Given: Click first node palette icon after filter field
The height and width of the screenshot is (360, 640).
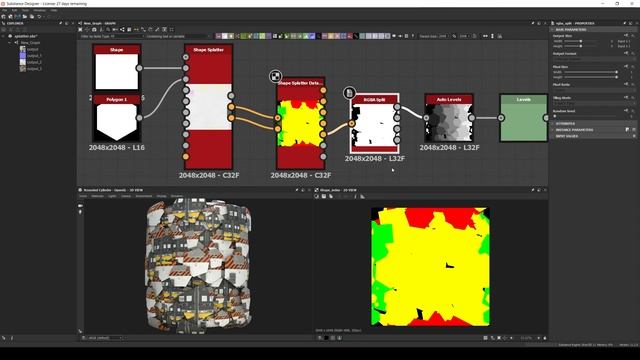Looking at the screenshot, I should tap(218, 36).
